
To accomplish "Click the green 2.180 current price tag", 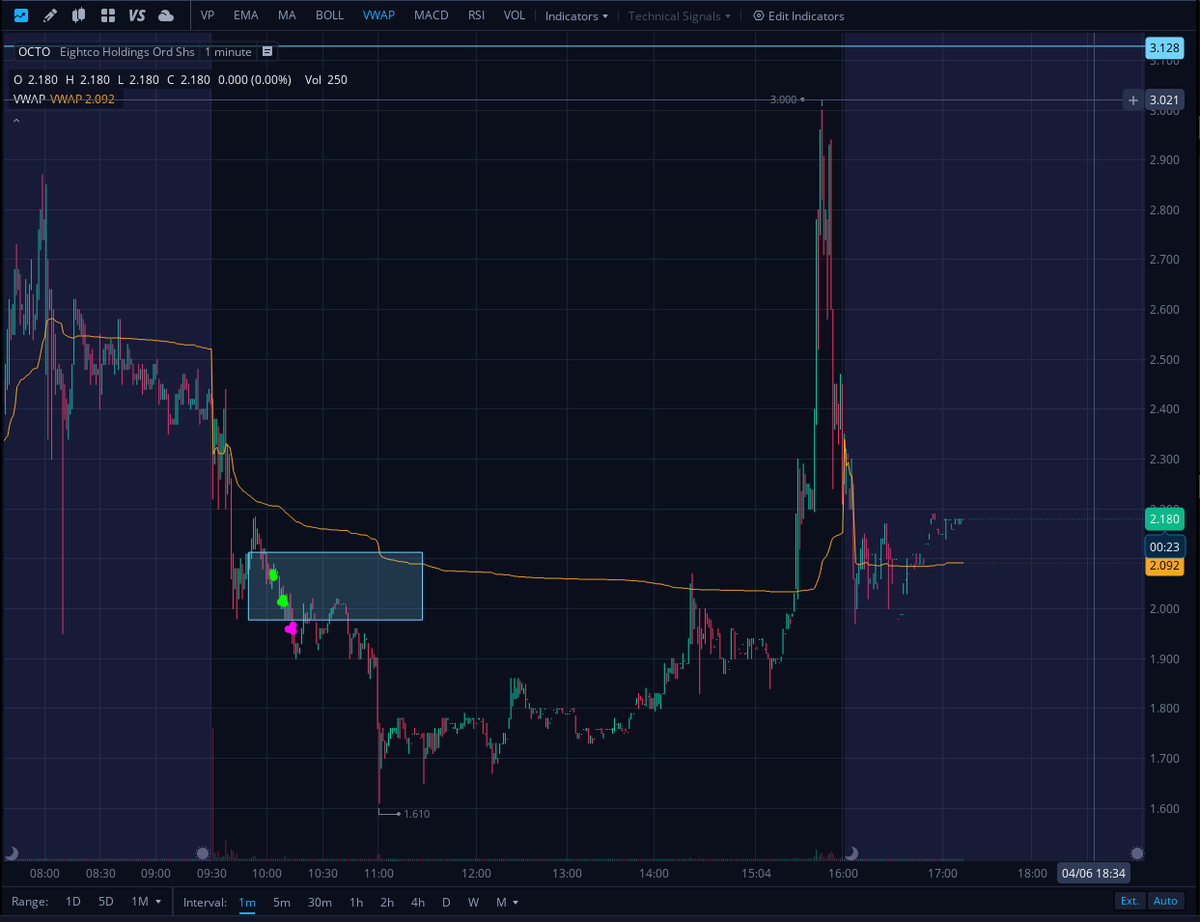I will (x=1165, y=519).
